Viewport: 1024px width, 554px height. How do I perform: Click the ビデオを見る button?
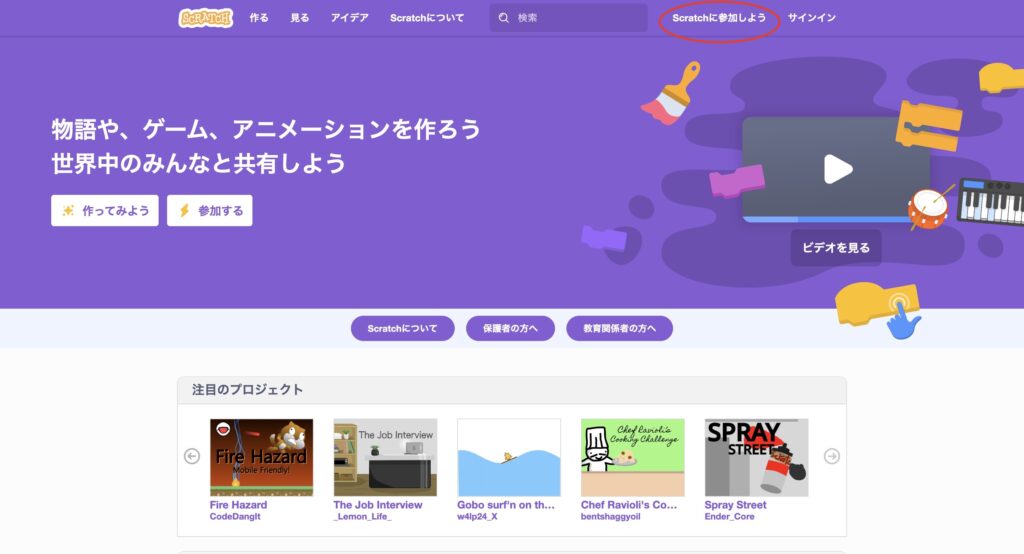point(836,248)
